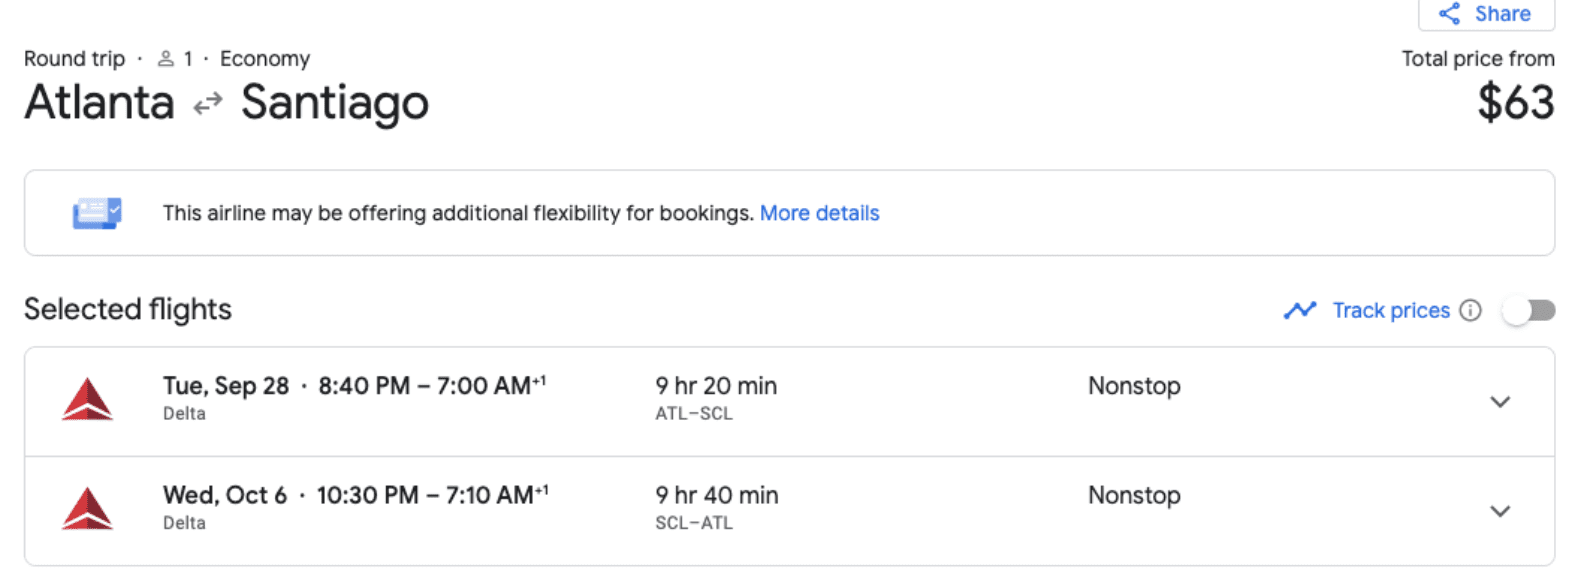1582x588 pixels.
Task: Click the passenger count person icon
Action: point(166,59)
